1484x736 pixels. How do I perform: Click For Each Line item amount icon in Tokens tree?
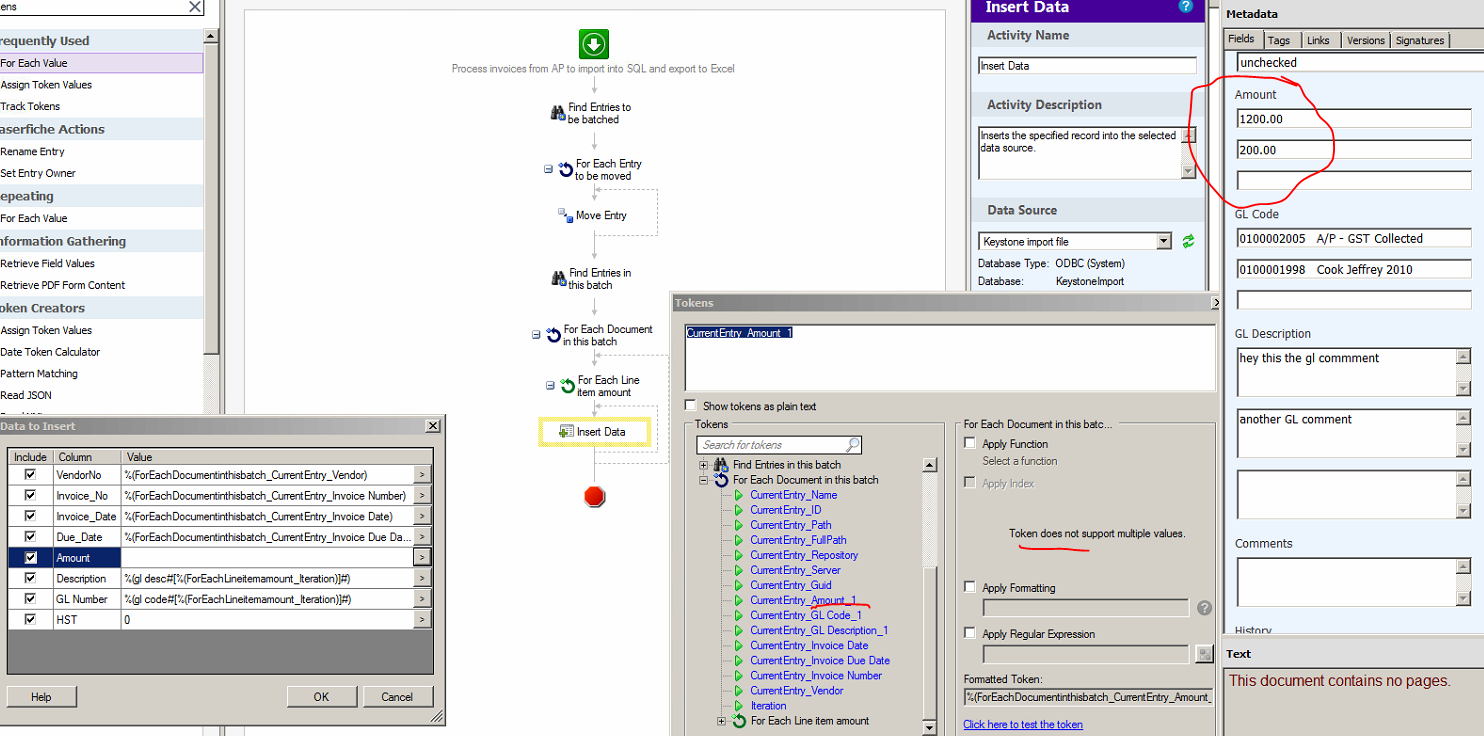coord(740,721)
